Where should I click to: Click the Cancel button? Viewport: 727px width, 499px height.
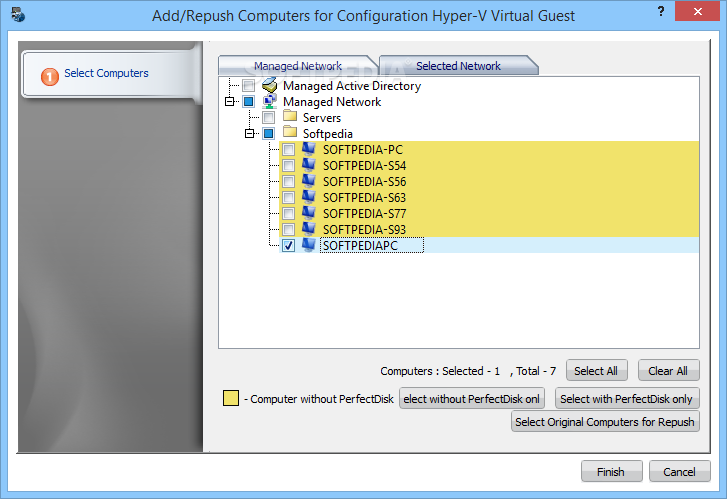pyautogui.click(x=679, y=472)
